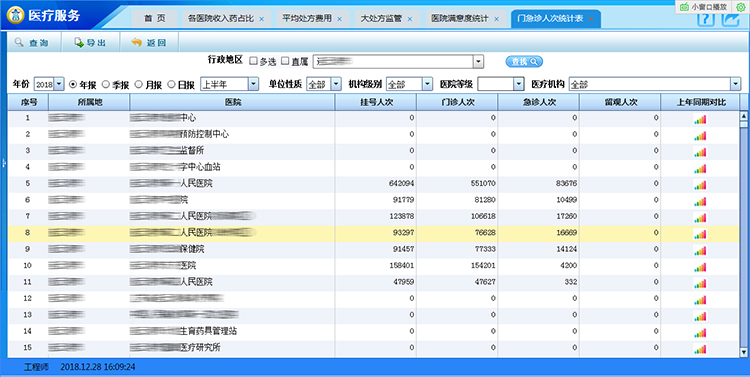Open row 13 year-over-year comparison chart icon
750x377 pixels.
pos(700,316)
